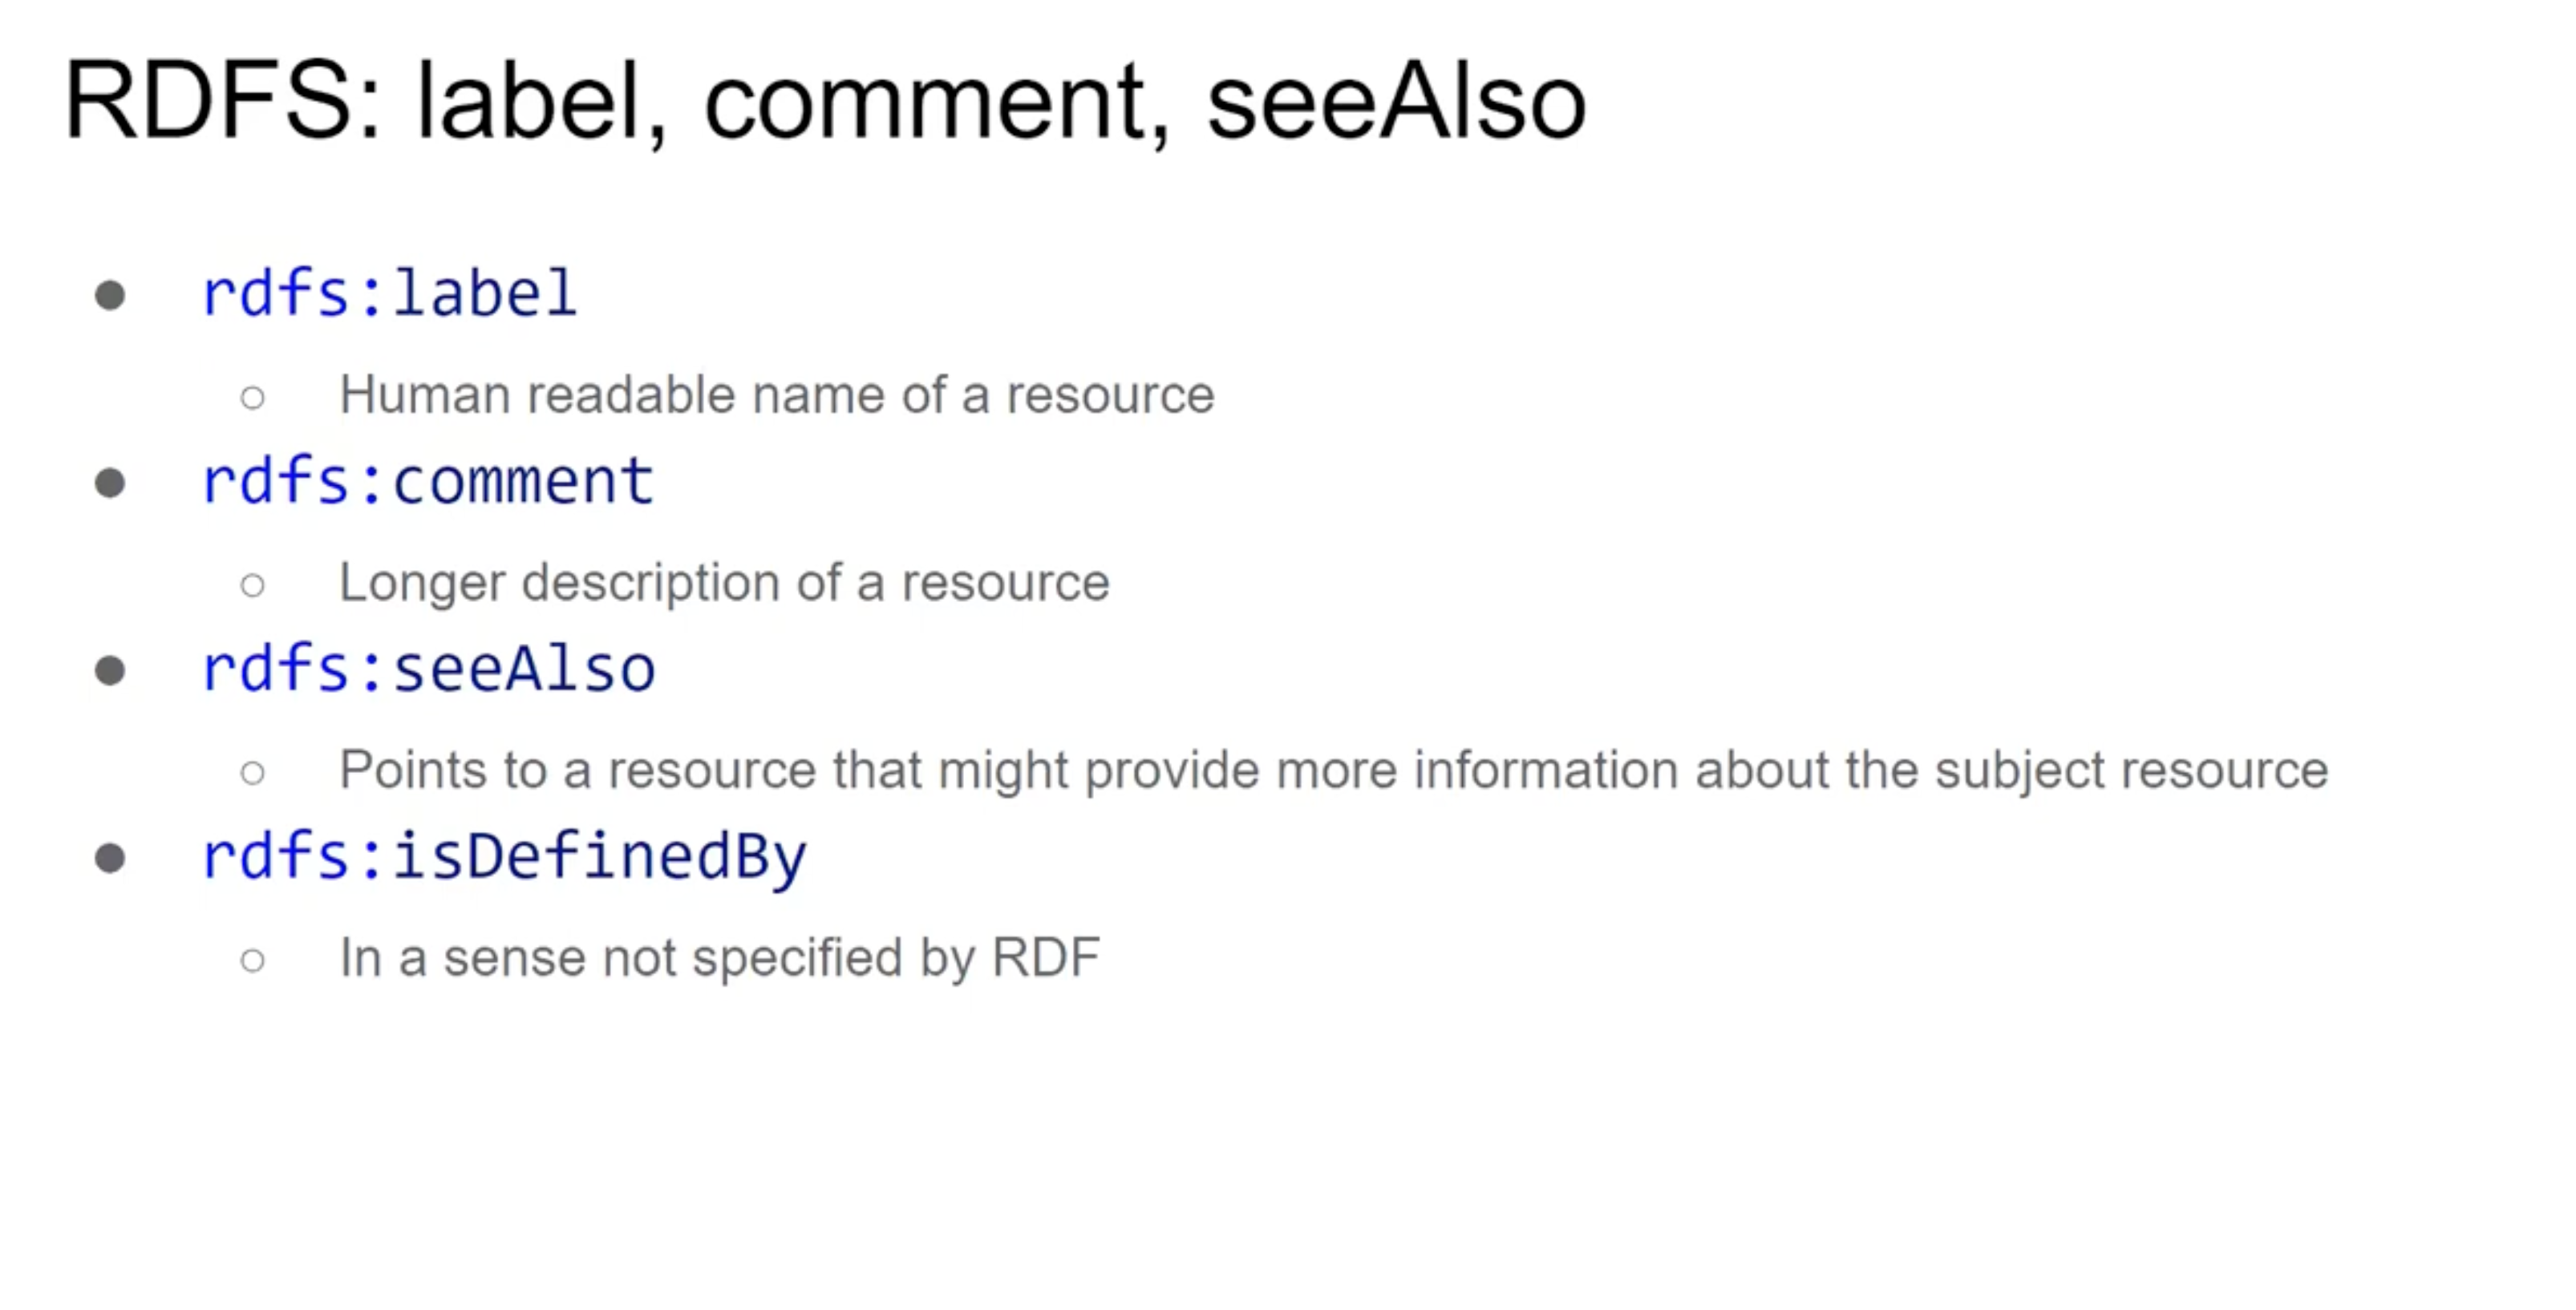The width and height of the screenshot is (2576, 1310).
Task: Click the "Points to a resource" description line
Action: [x=1333, y=770]
